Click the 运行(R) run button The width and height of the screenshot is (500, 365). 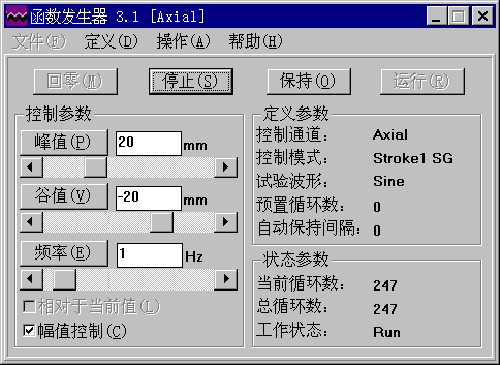click(x=422, y=82)
